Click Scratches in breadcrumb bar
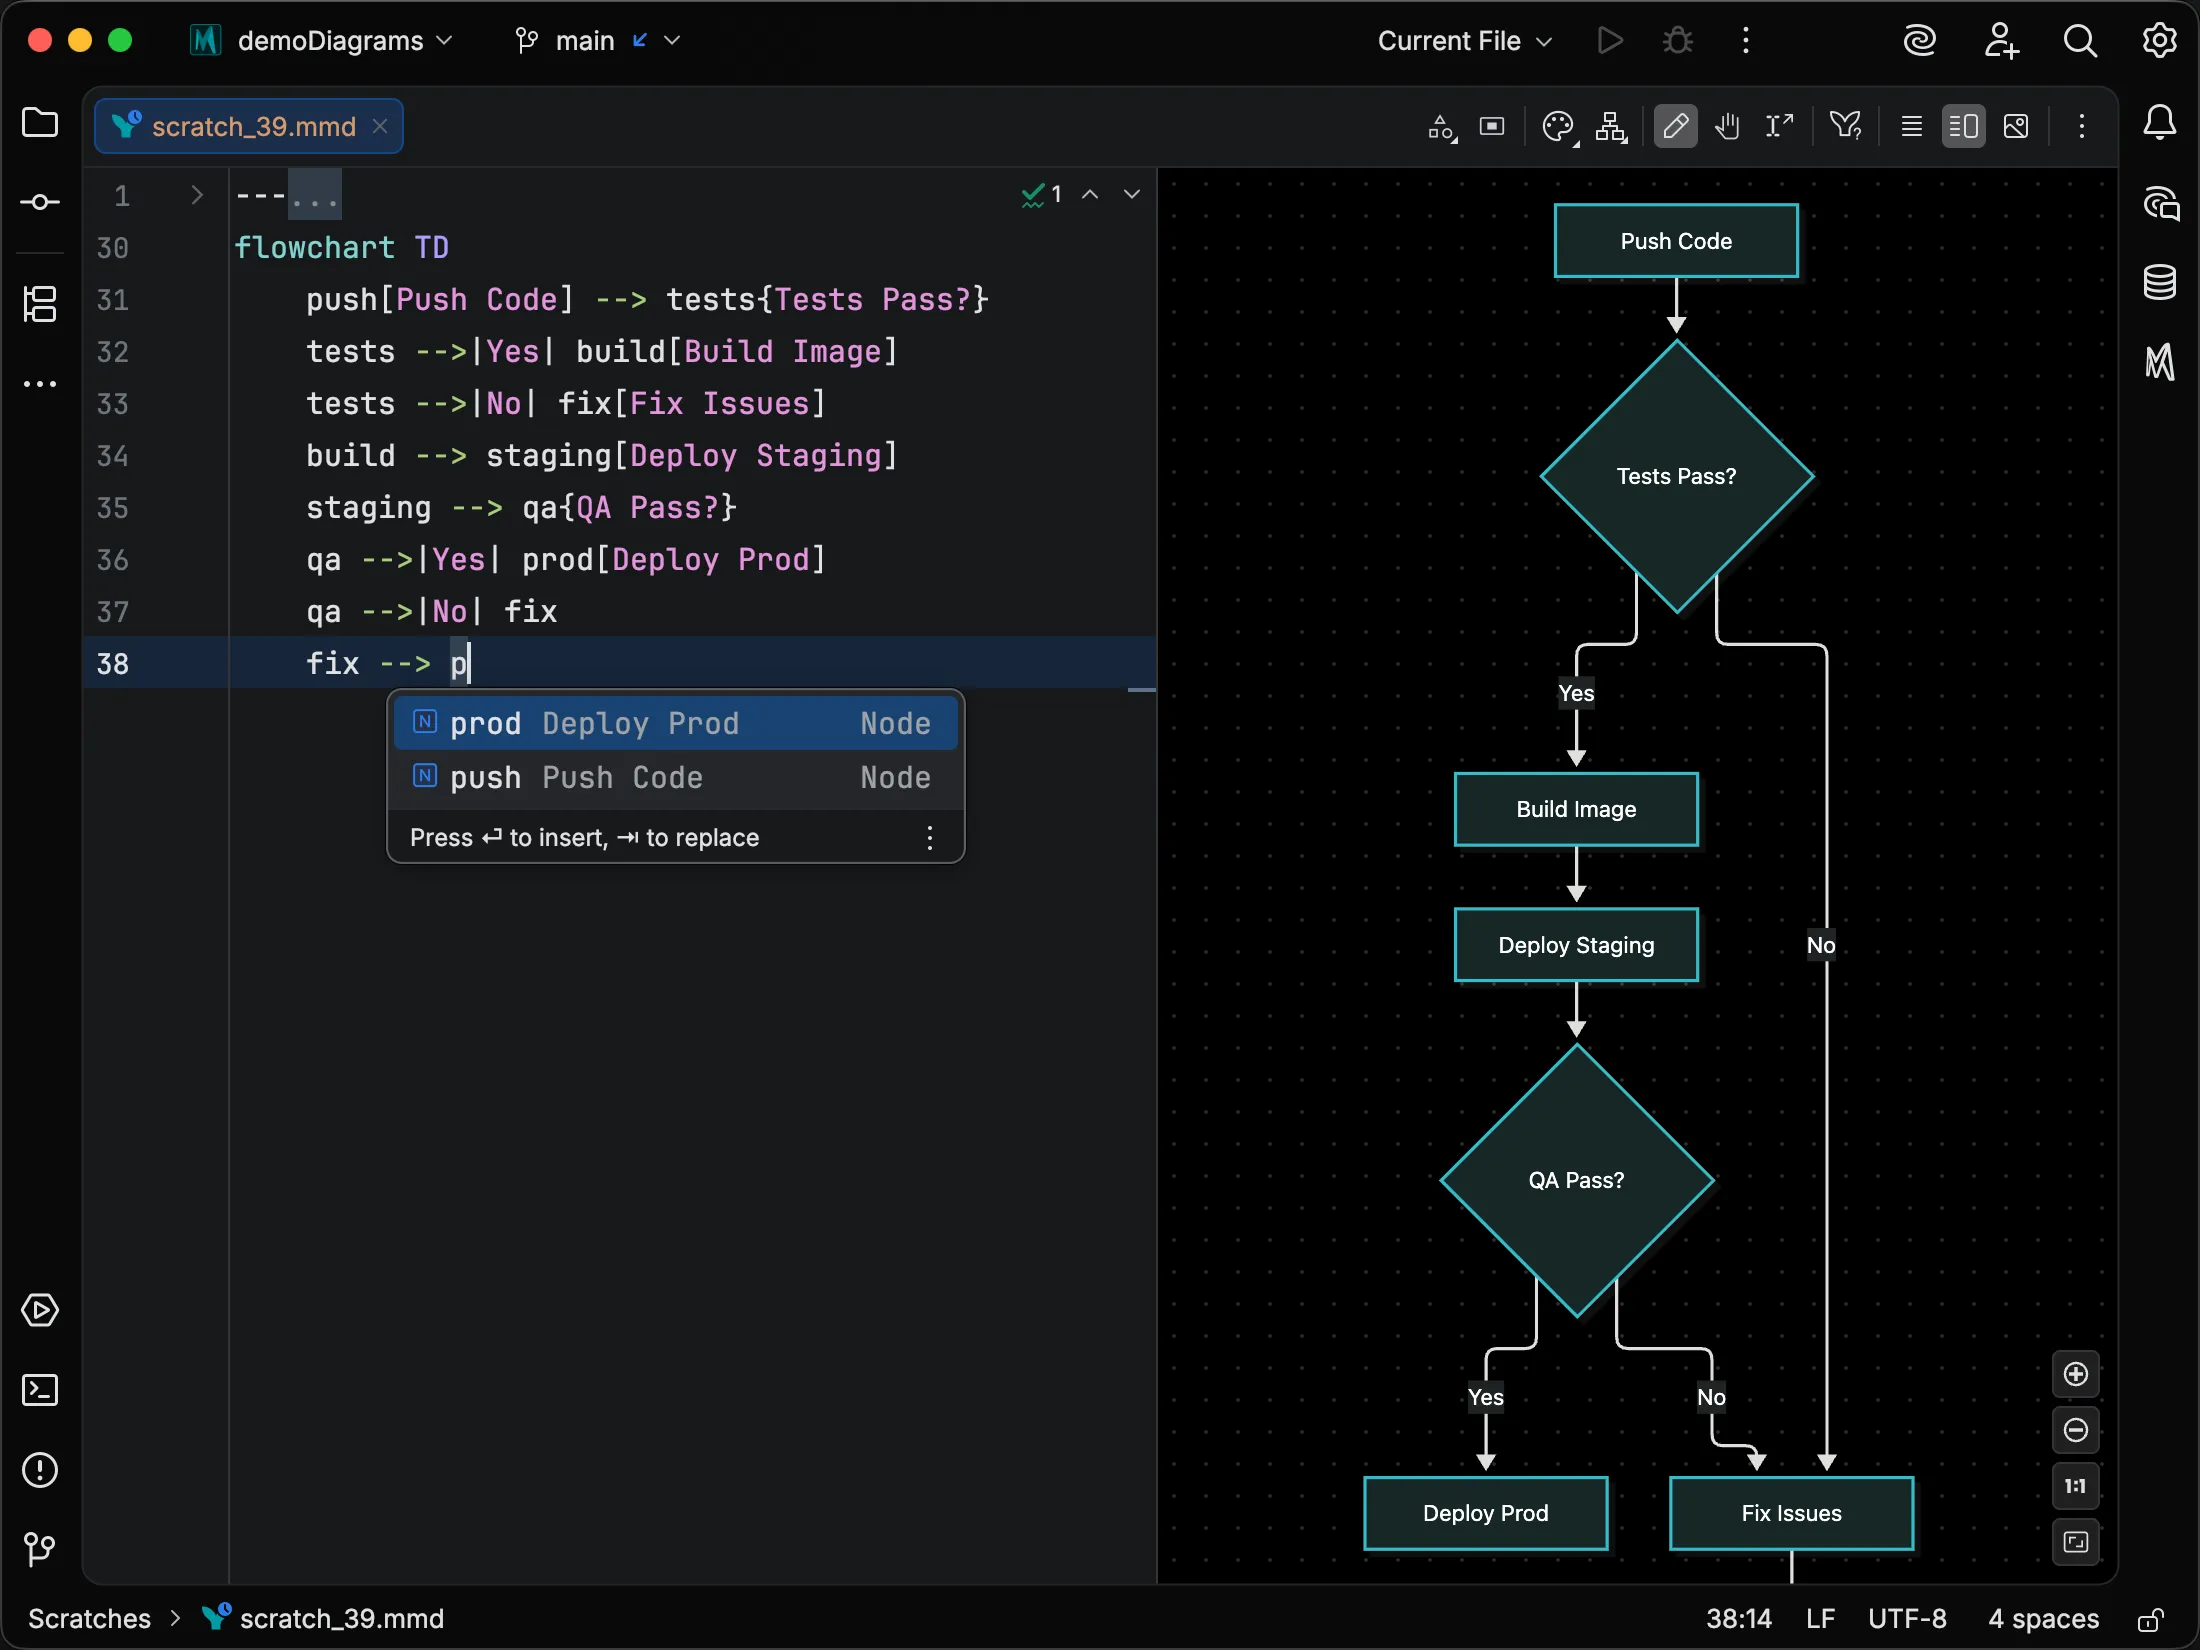This screenshot has width=2200, height=1650. pyautogui.click(x=90, y=1619)
